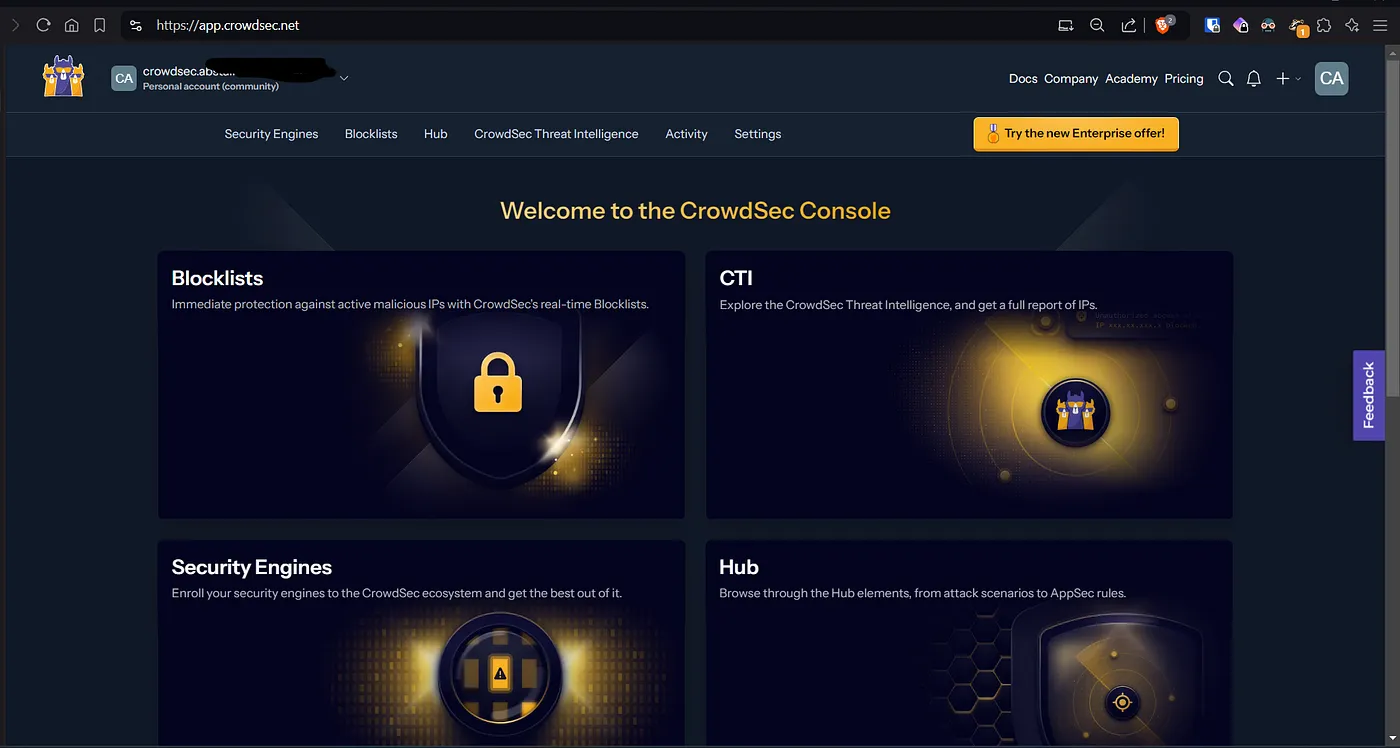Click the 'Explore the CrowdSec Threat Intelligence' description
Viewport: 1400px width, 748px height.
click(909, 305)
